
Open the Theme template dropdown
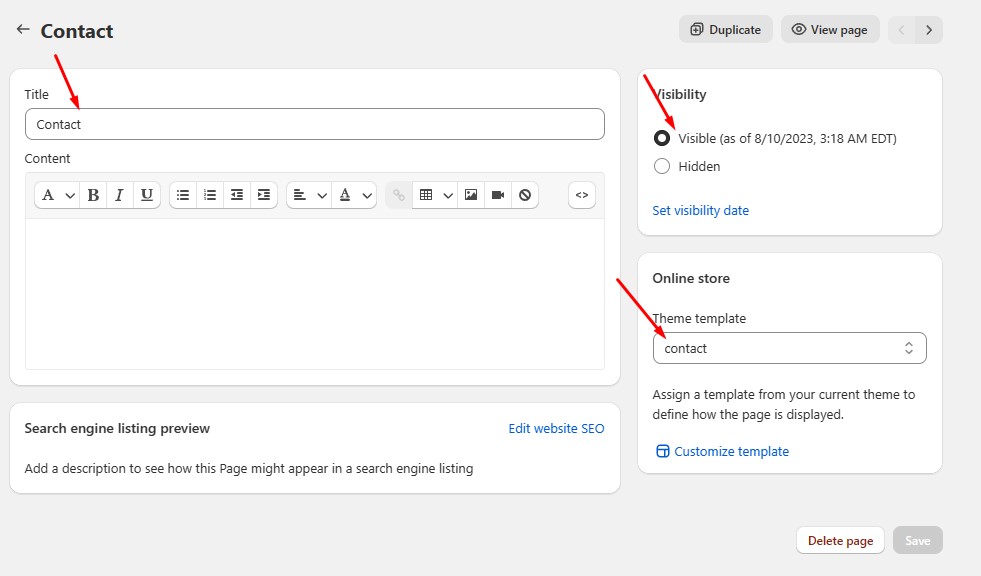click(789, 348)
